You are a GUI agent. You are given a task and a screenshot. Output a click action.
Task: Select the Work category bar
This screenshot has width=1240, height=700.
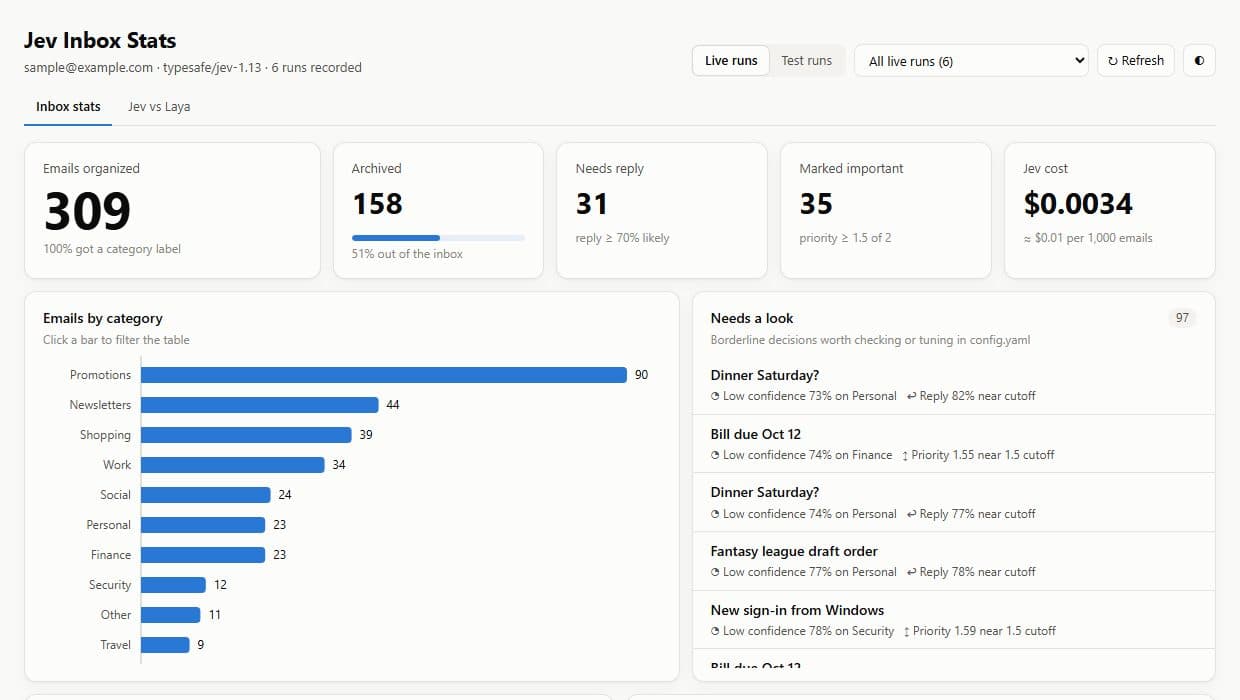tap(233, 465)
